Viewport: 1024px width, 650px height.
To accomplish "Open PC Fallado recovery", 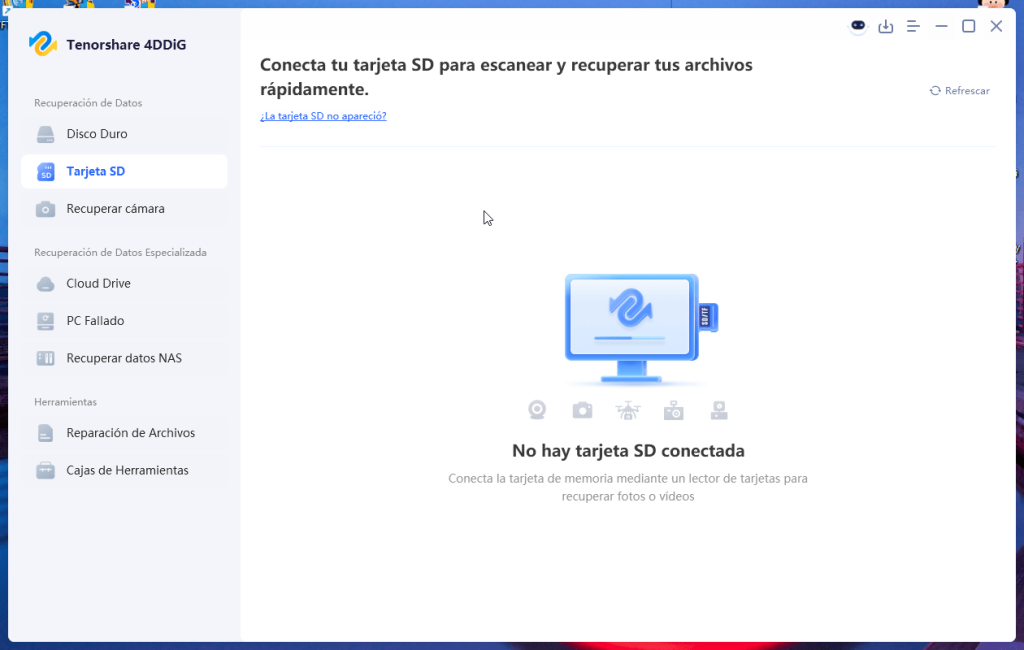I will tap(124, 321).
